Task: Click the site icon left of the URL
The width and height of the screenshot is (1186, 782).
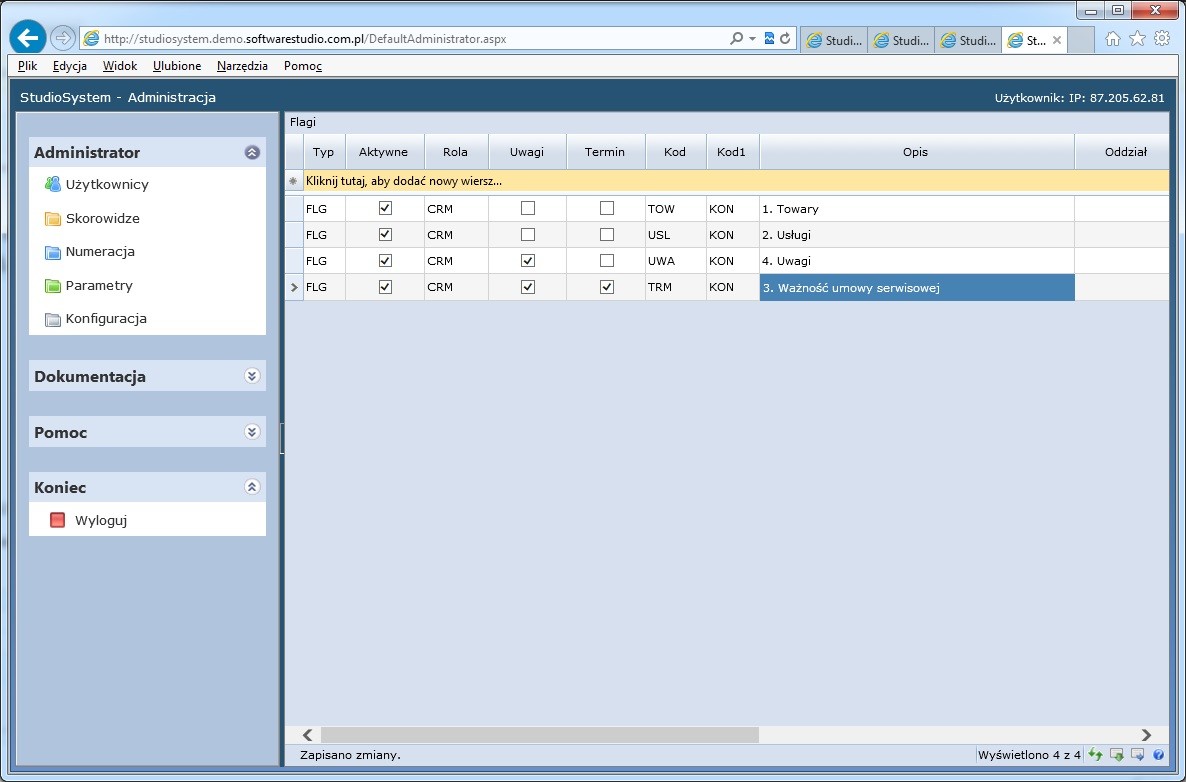Action: coord(92,39)
